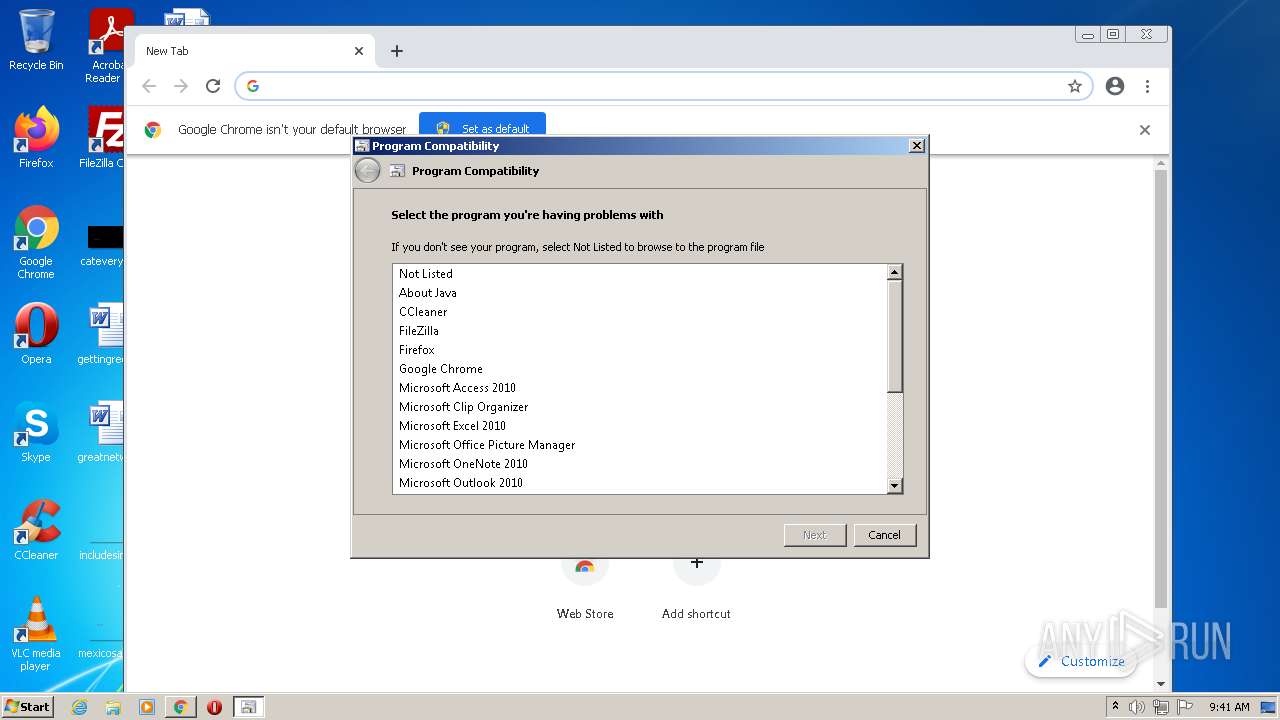Reload the Chrome page
The width and height of the screenshot is (1280, 720).
pyautogui.click(x=213, y=86)
